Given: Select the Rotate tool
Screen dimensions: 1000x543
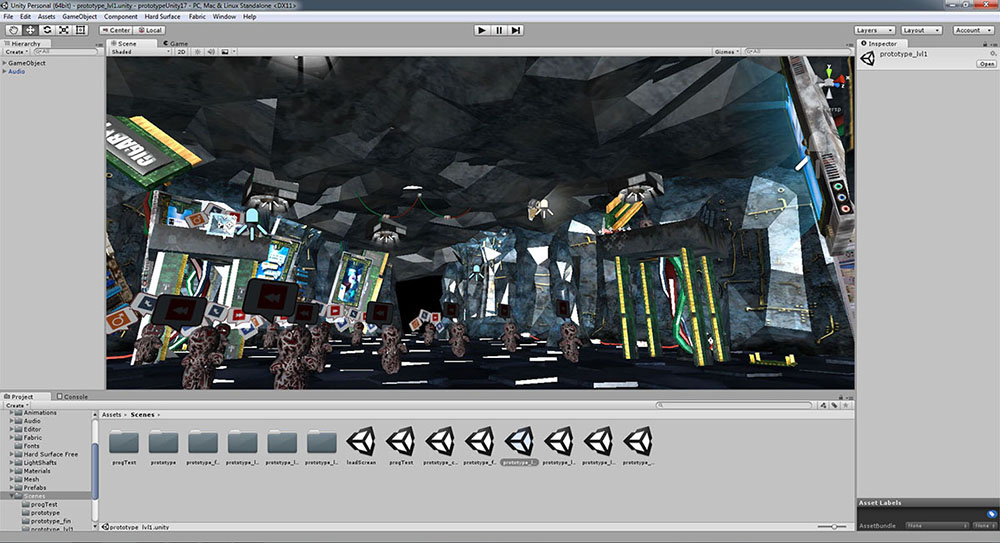Looking at the screenshot, I should [46, 30].
